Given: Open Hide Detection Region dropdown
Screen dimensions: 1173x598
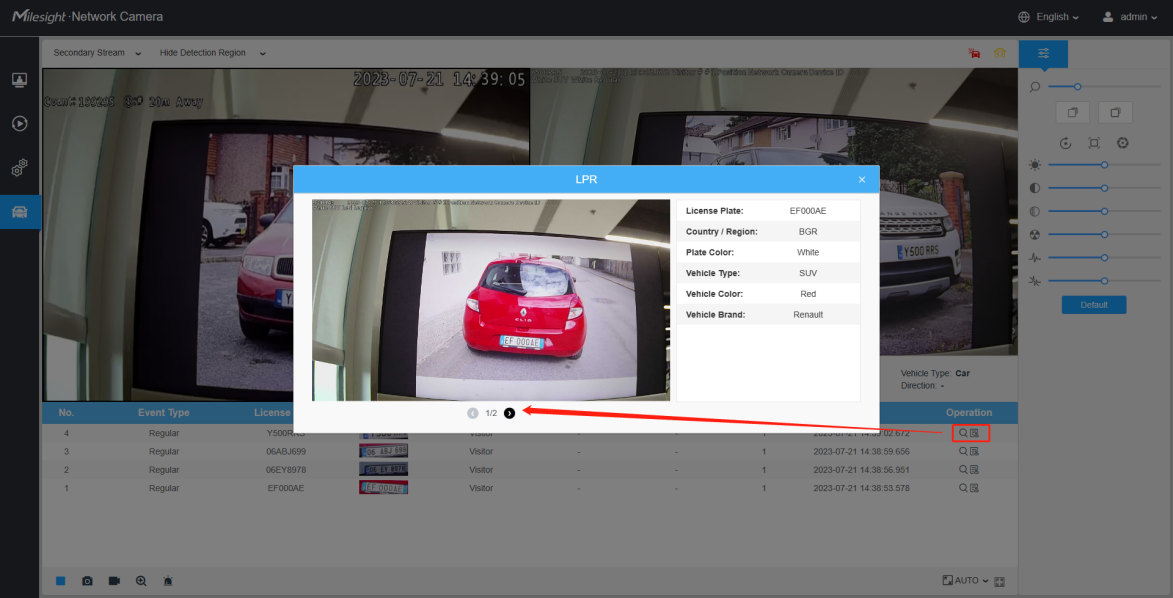Looking at the screenshot, I should [212, 53].
